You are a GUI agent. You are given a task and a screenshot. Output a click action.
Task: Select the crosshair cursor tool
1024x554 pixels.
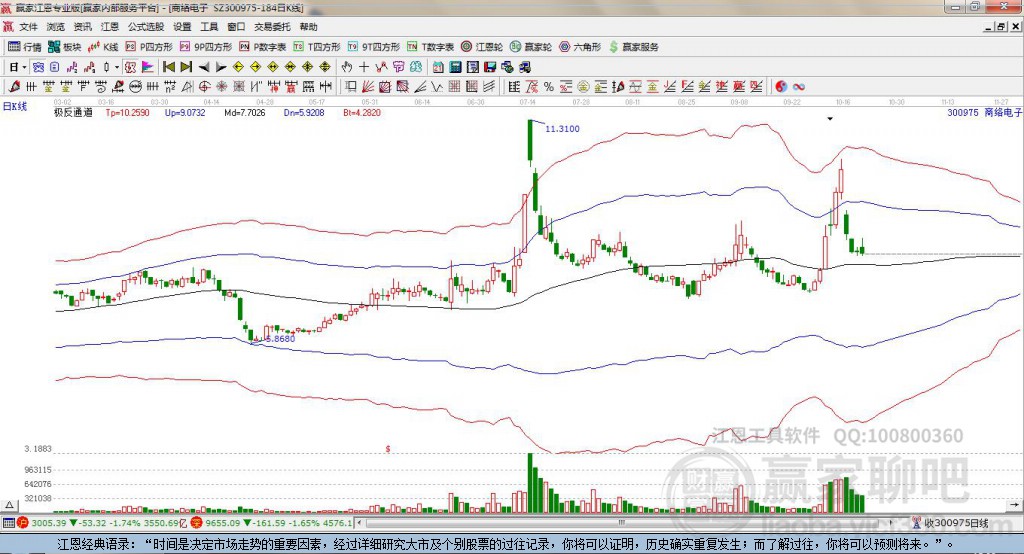[364, 67]
